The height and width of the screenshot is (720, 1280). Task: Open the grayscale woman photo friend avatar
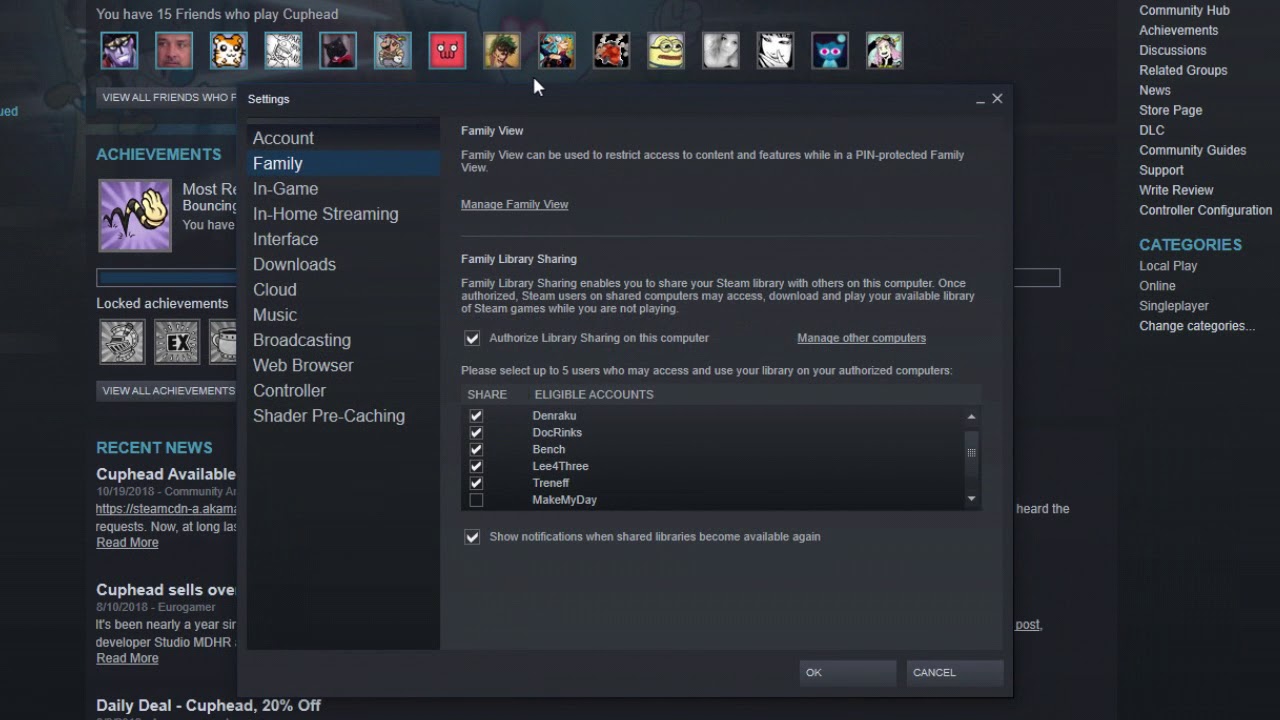coord(721,51)
